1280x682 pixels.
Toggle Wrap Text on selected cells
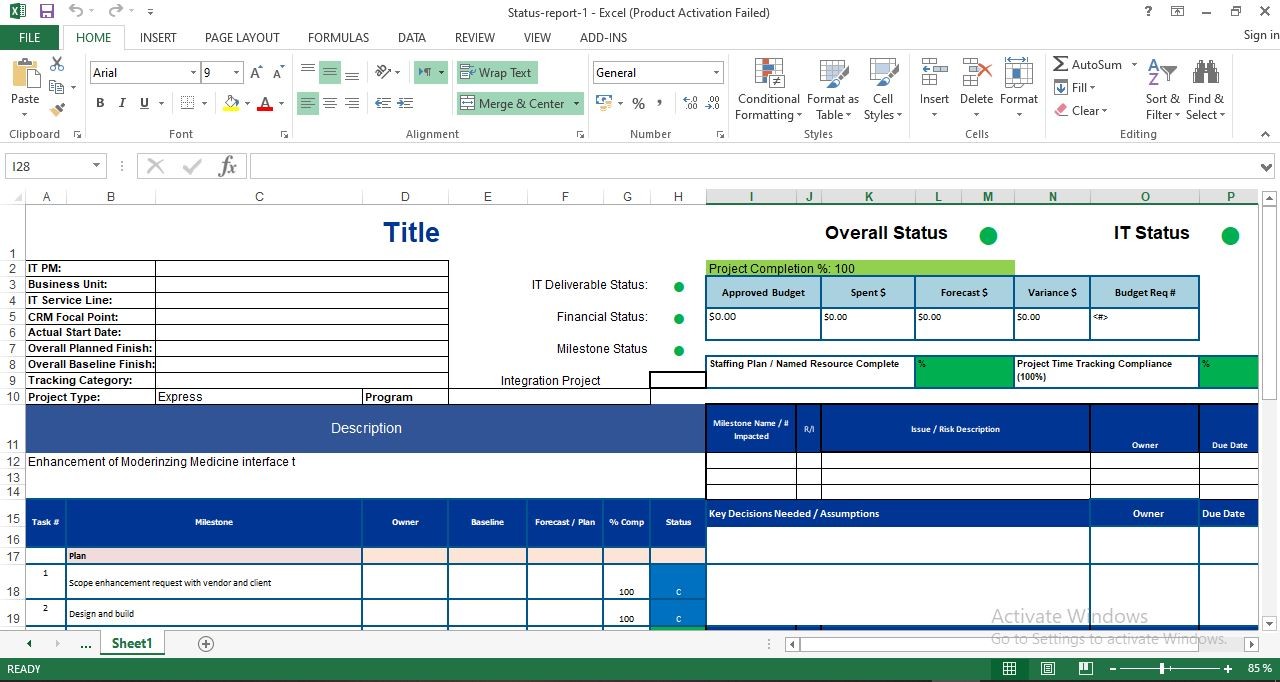tap(497, 73)
